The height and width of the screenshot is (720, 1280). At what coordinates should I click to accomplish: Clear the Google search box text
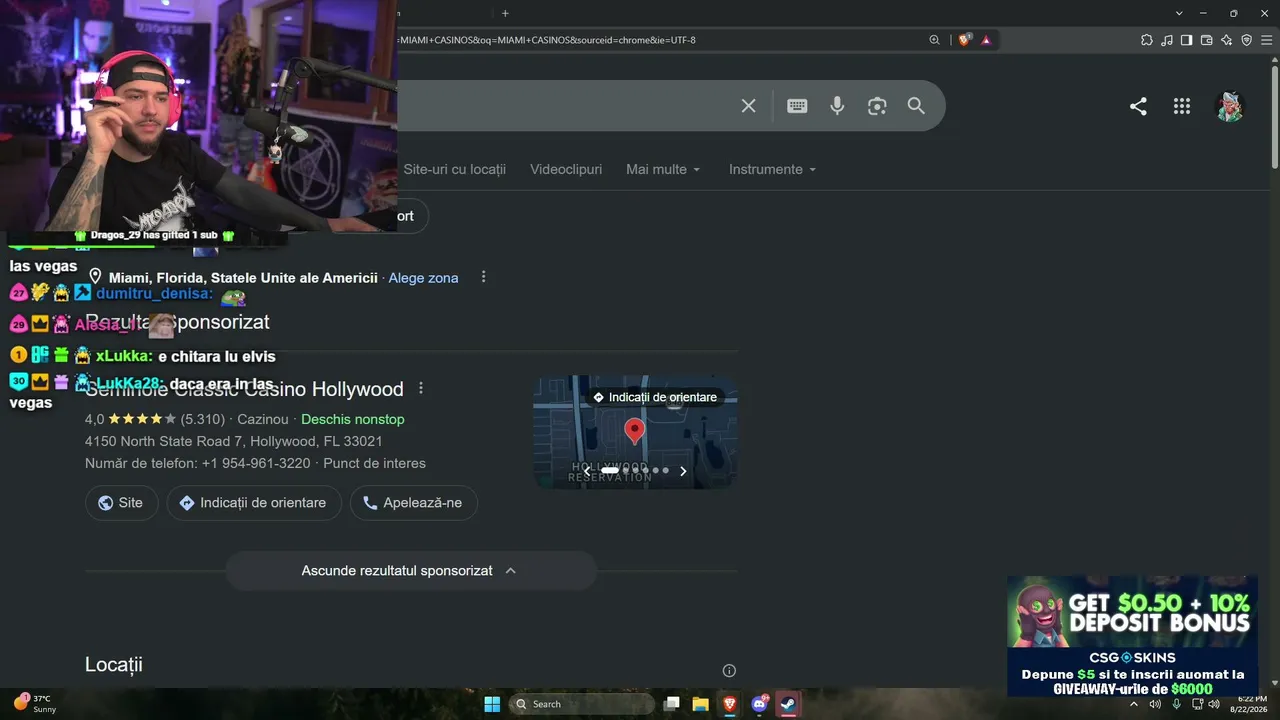tap(748, 106)
